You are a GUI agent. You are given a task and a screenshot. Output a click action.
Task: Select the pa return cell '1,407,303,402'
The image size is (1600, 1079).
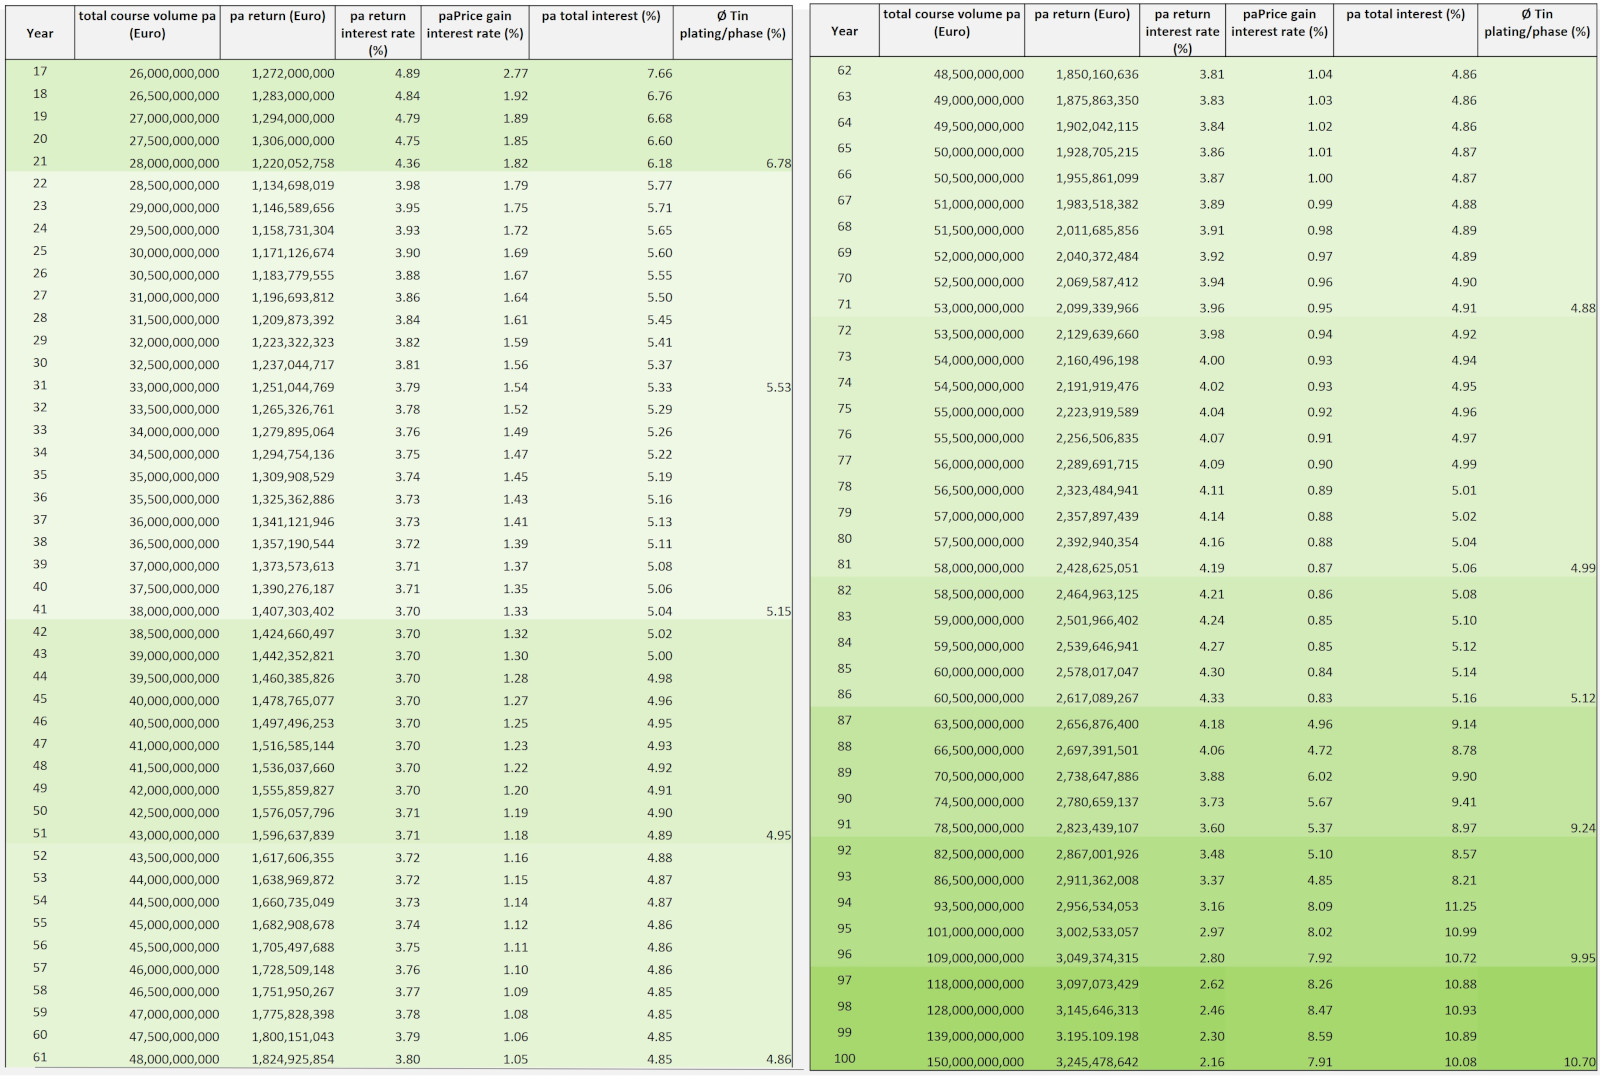pos(293,611)
